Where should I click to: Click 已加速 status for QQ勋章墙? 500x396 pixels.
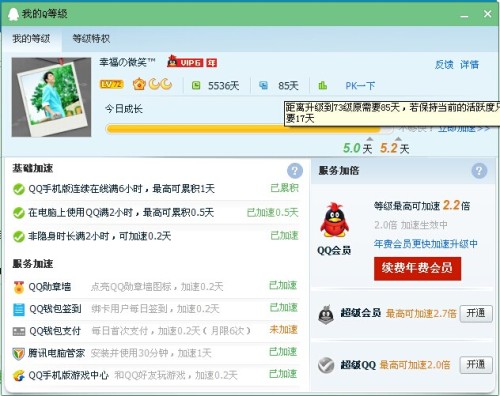click(283, 286)
